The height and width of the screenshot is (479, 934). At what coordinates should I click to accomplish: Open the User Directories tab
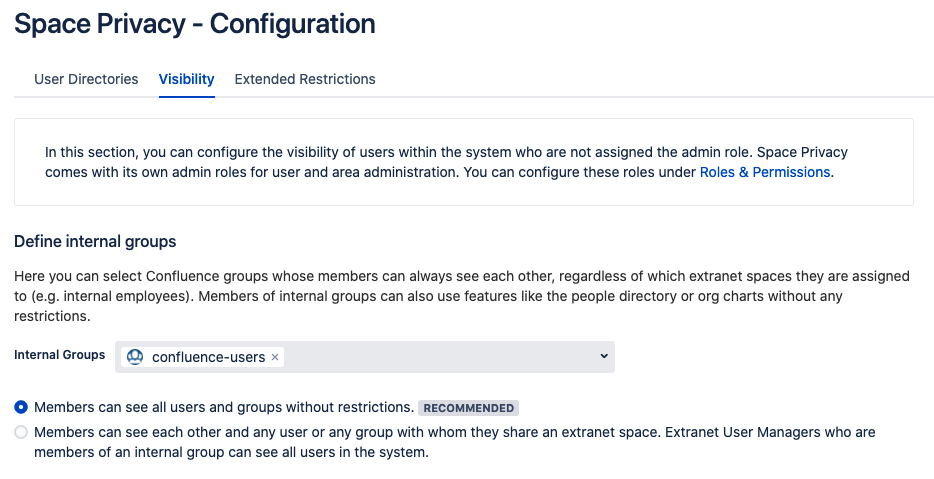click(x=86, y=79)
